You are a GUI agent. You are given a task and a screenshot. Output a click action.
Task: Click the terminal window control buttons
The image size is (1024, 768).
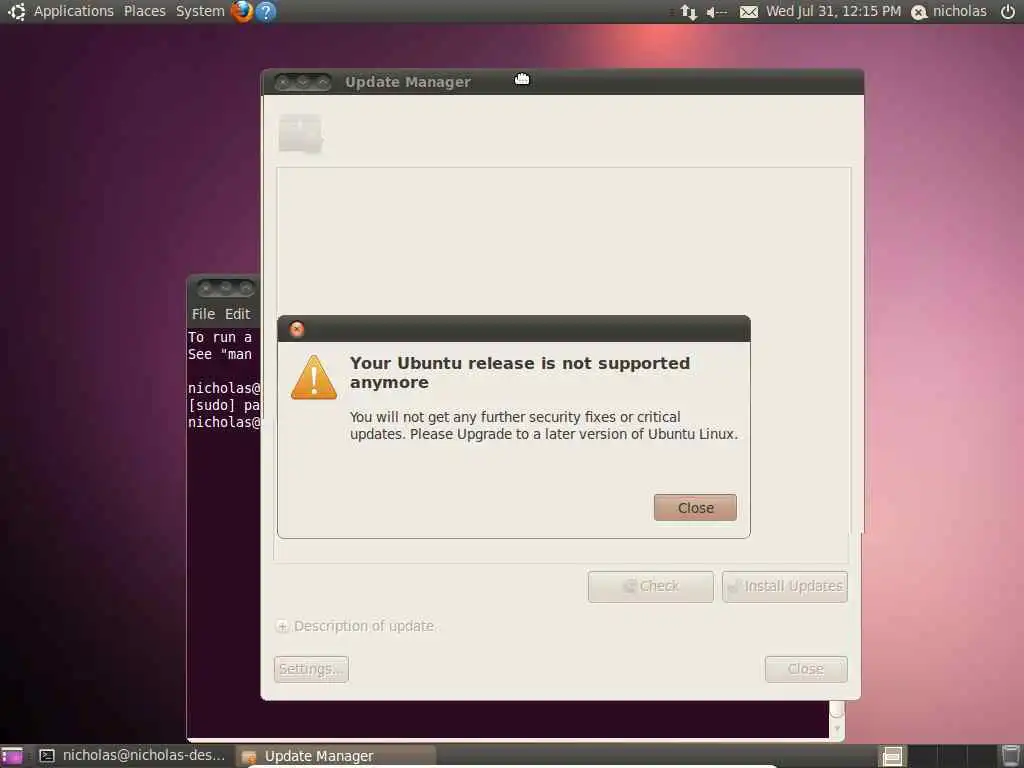click(226, 287)
